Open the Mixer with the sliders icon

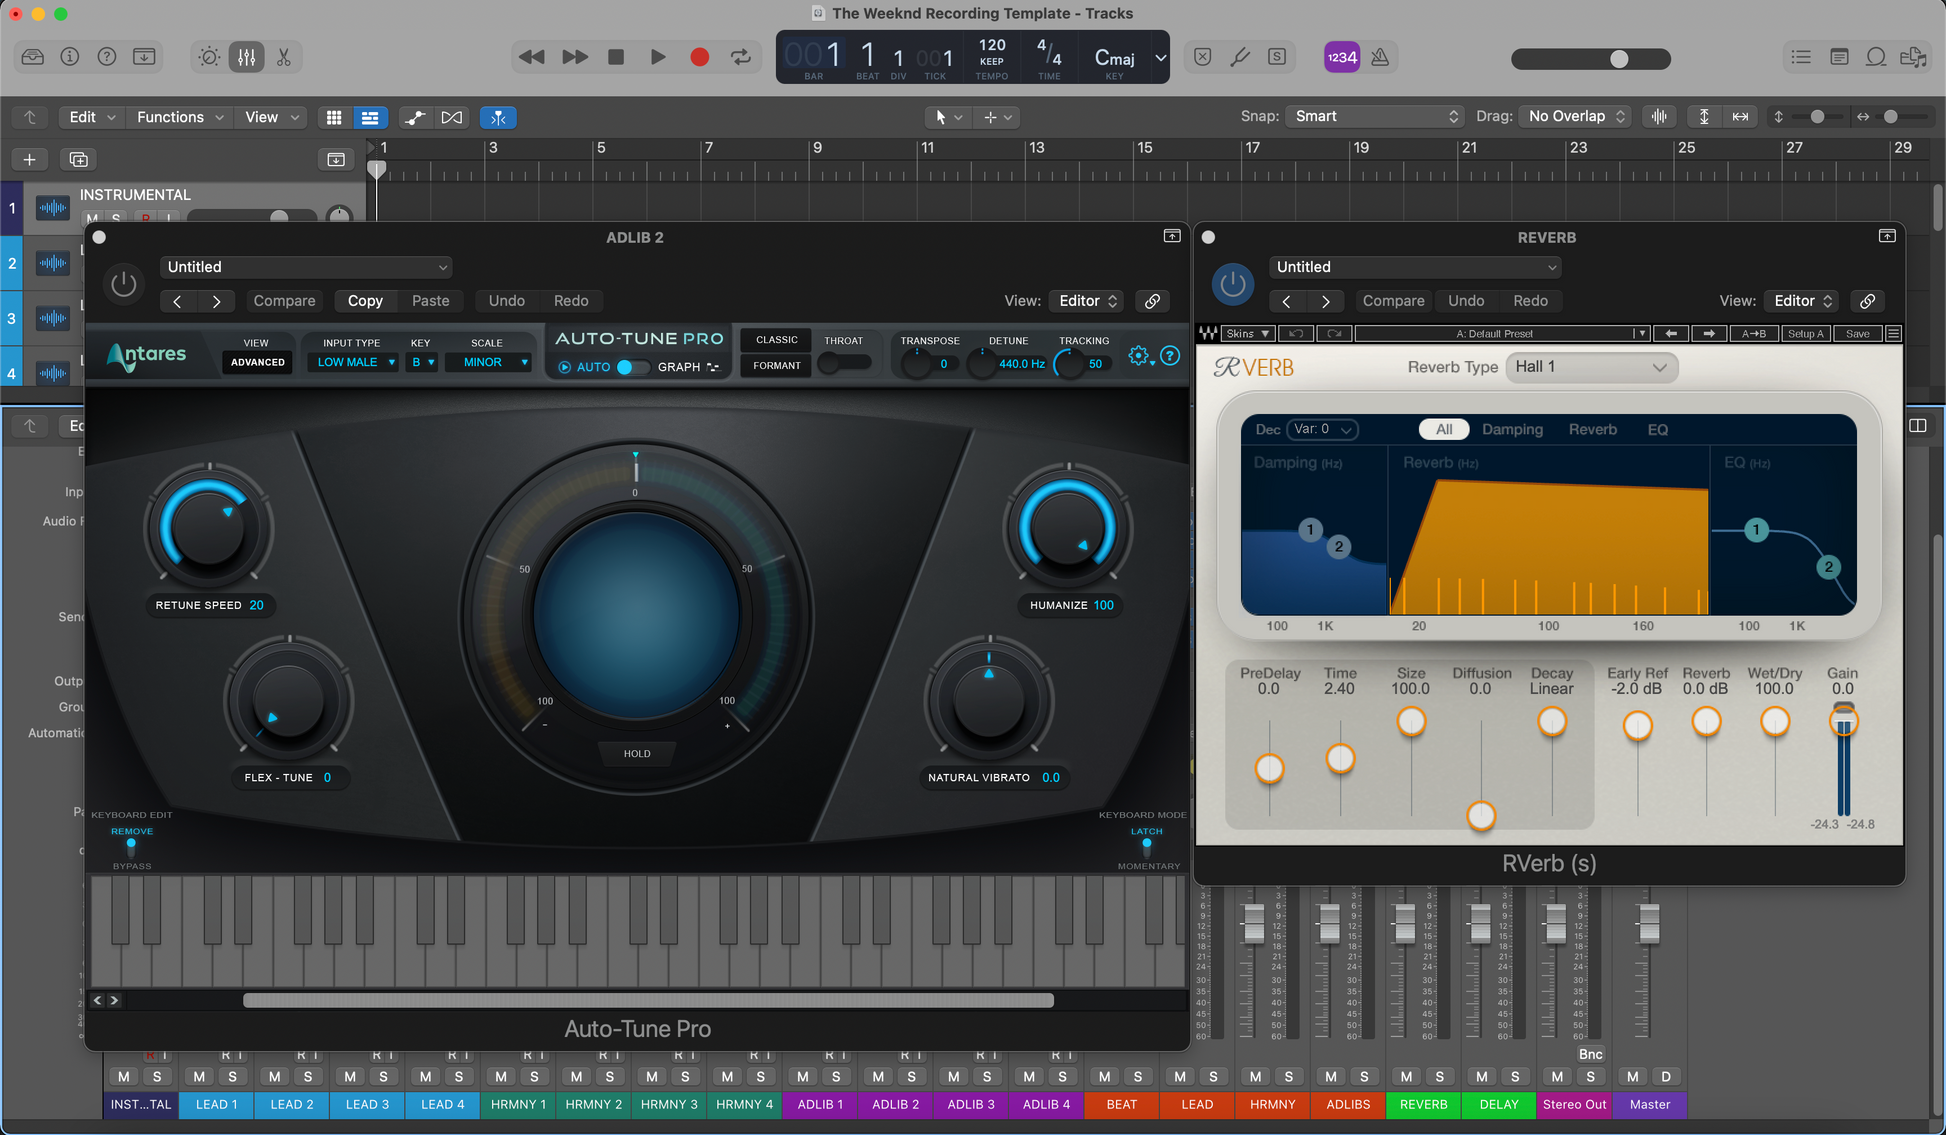point(246,57)
